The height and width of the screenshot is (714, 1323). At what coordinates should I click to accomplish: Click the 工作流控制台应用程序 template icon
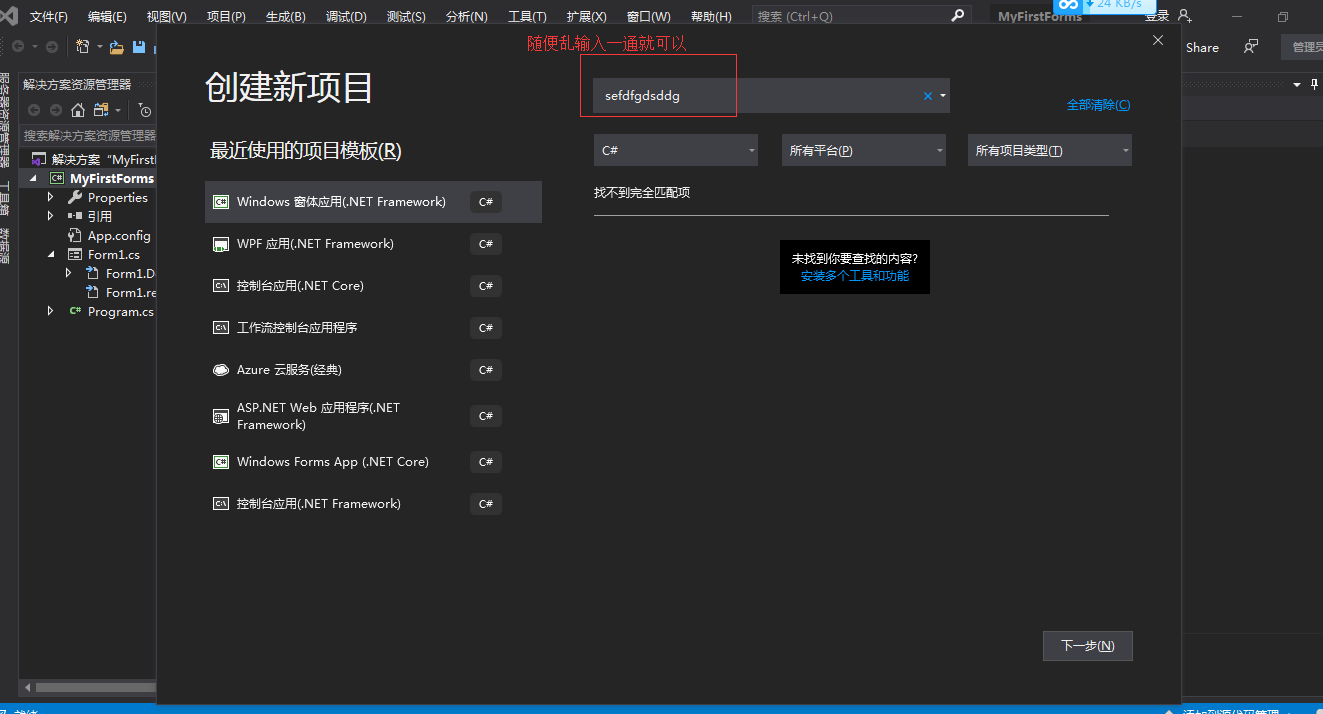(221, 328)
